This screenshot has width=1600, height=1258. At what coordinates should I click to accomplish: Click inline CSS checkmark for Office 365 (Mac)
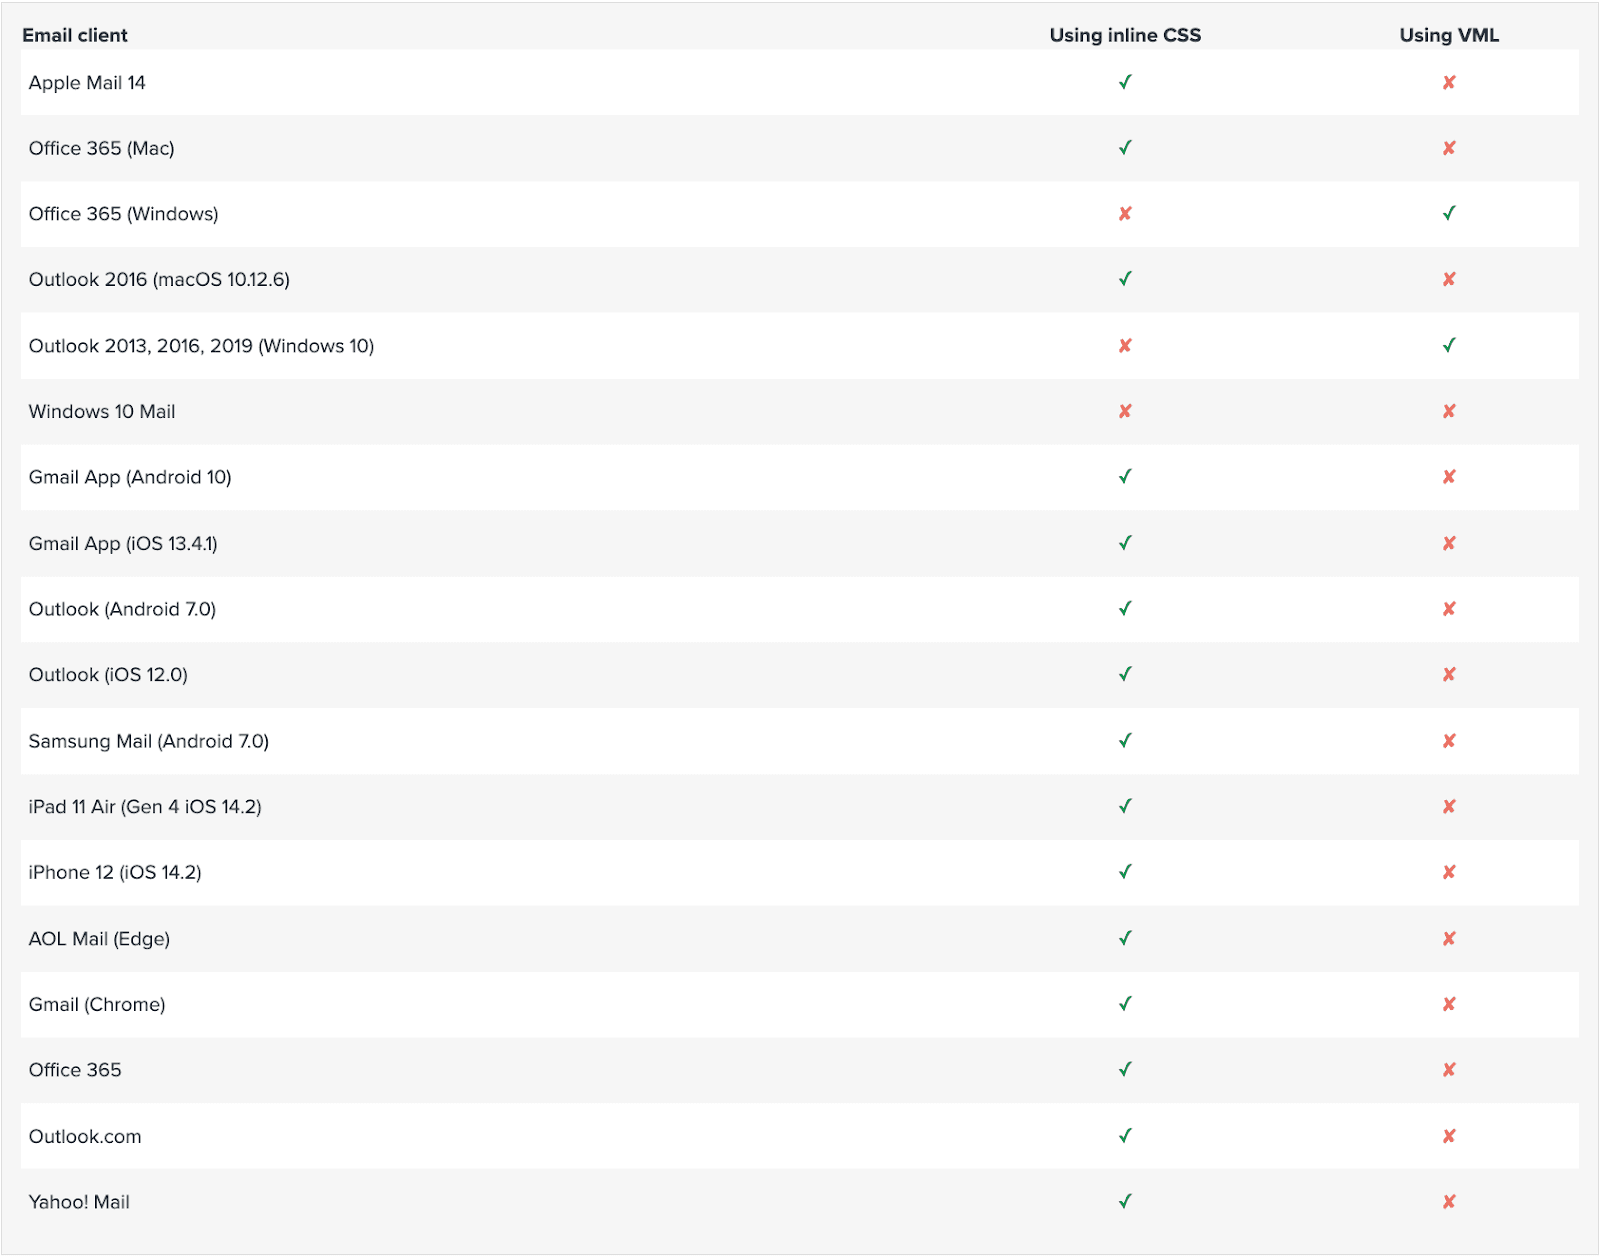click(1125, 148)
